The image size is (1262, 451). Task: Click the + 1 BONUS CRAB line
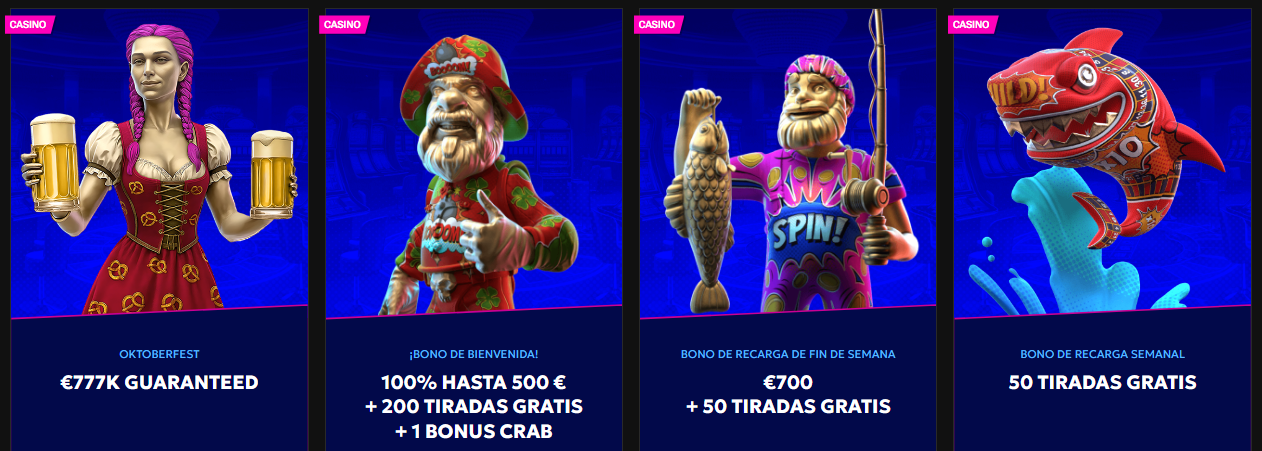coord(474,432)
